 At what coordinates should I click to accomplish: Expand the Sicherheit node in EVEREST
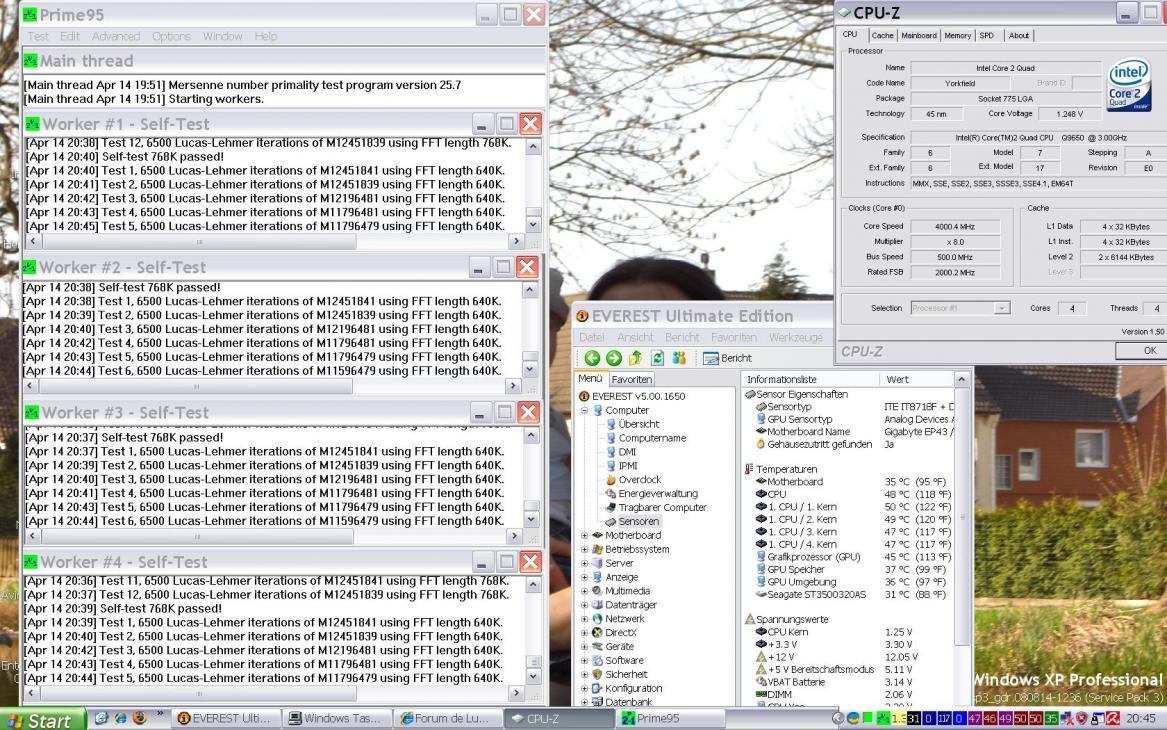(x=584, y=674)
